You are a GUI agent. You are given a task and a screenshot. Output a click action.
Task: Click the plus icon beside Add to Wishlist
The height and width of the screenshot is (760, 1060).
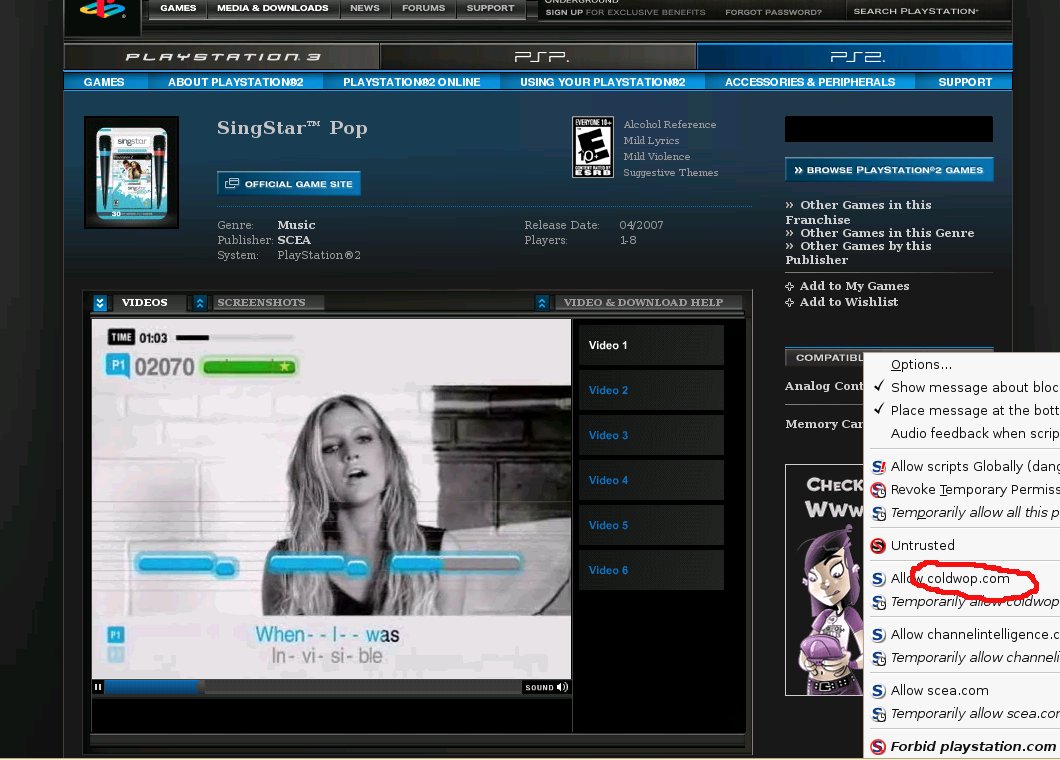point(789,302)
